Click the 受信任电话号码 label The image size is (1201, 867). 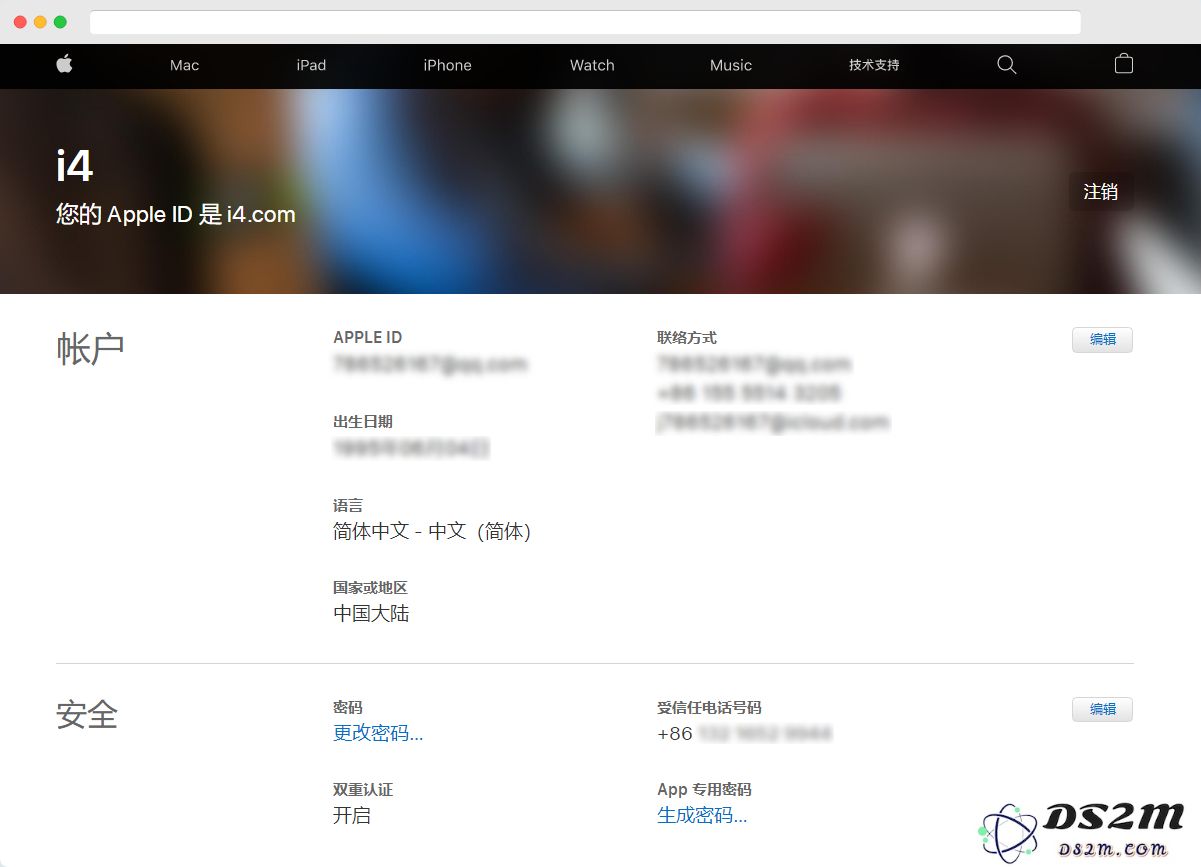(x=709, y=707)
